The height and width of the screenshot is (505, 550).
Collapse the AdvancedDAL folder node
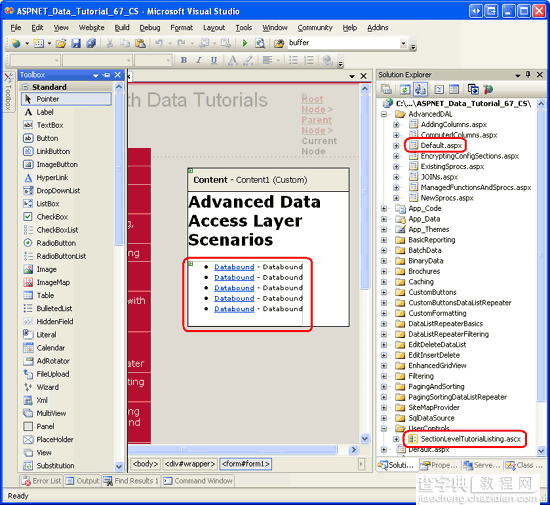pyautogui.click(x=384, y=114)
